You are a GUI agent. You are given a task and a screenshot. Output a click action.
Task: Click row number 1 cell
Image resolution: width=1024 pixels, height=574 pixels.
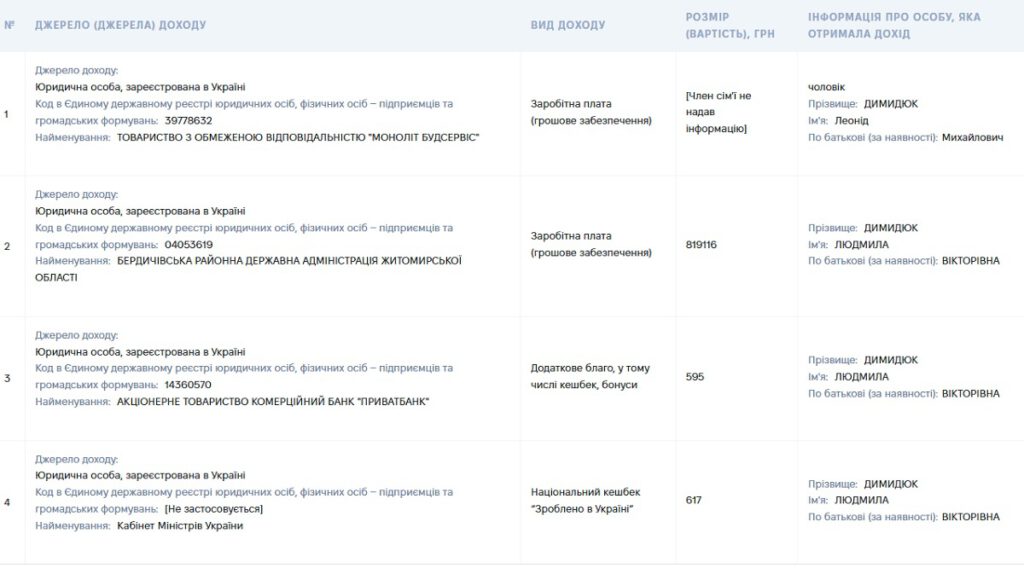7,114
